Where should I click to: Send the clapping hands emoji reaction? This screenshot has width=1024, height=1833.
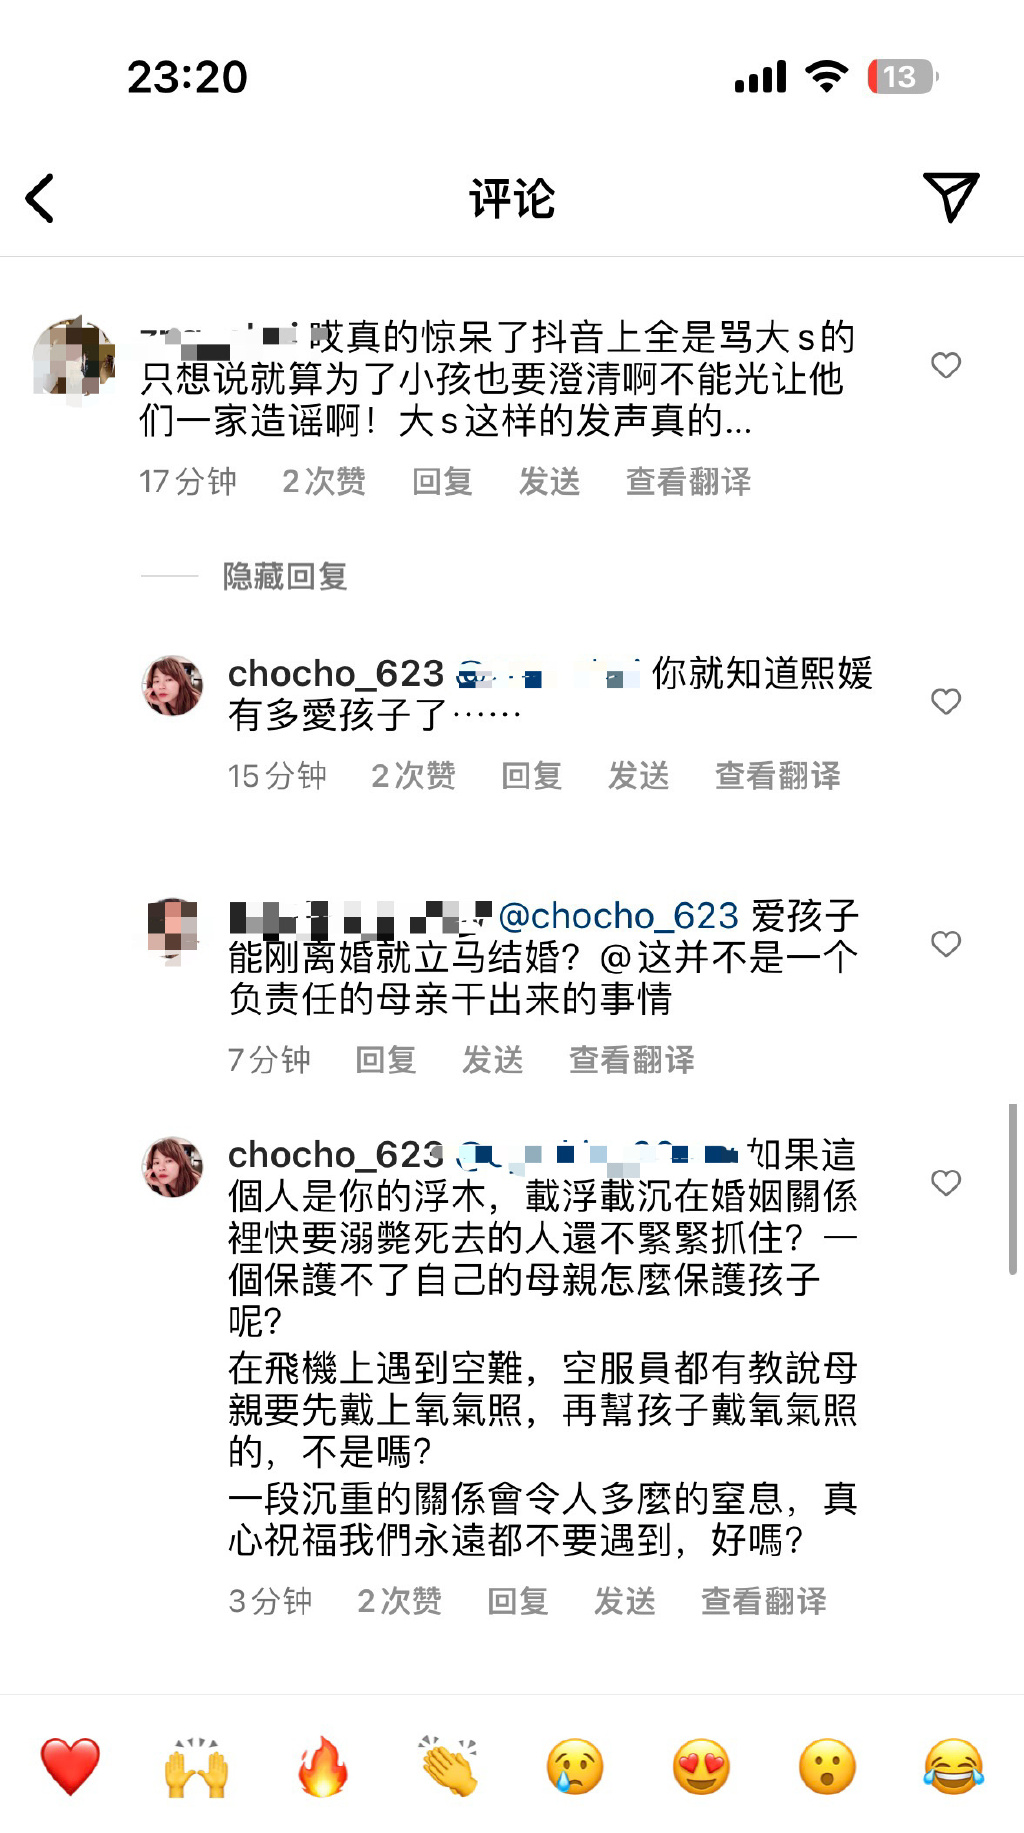coord(449,1766)
